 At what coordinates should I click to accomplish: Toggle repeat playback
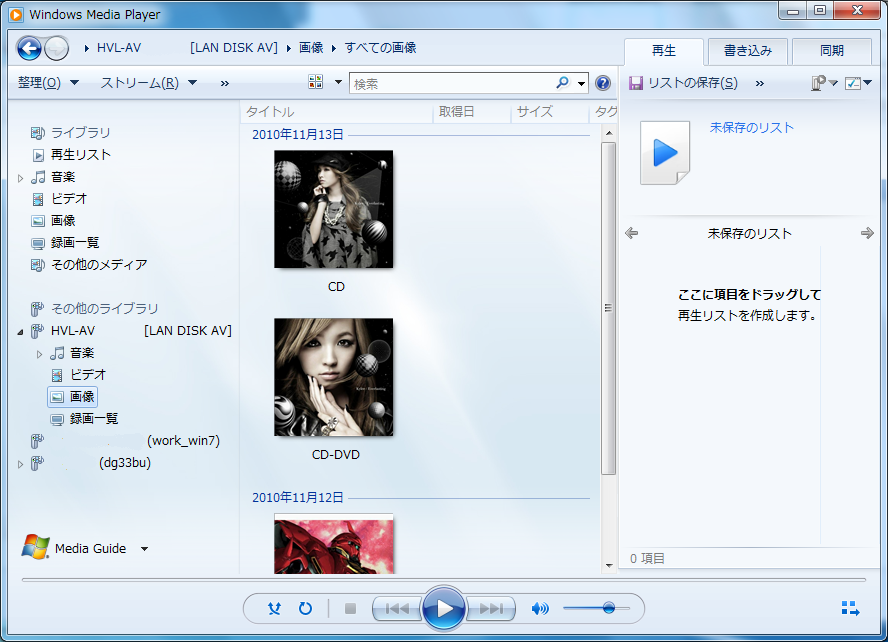point(305,609)
